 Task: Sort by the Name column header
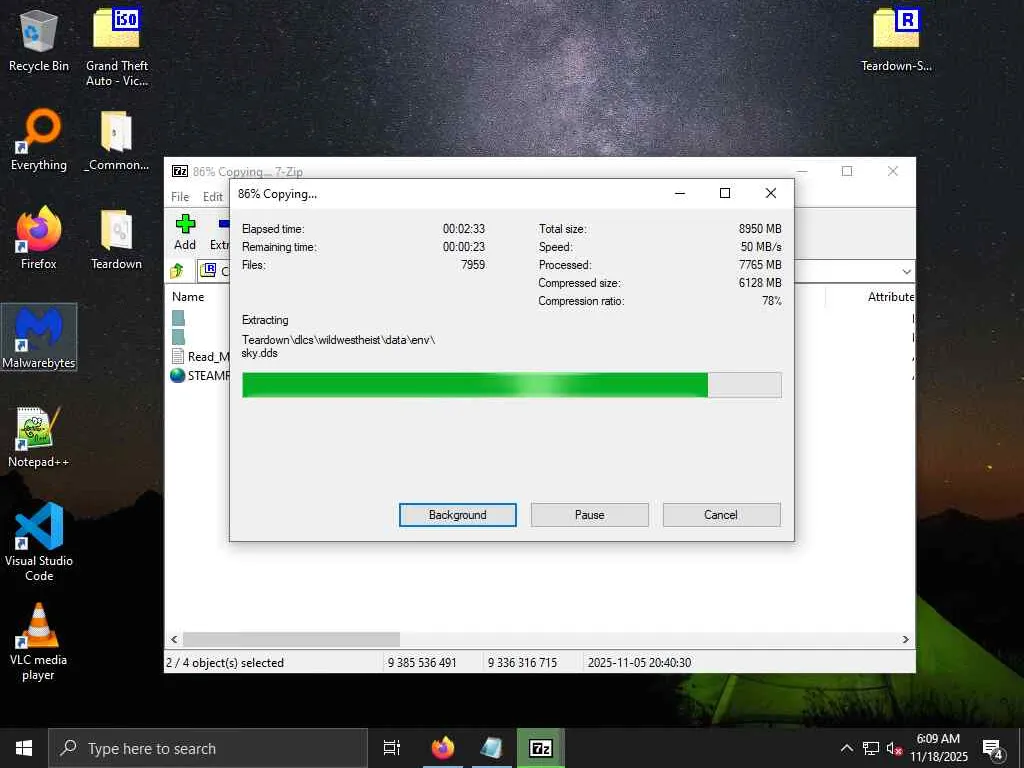pyautogui.click(x=188, y=296)
